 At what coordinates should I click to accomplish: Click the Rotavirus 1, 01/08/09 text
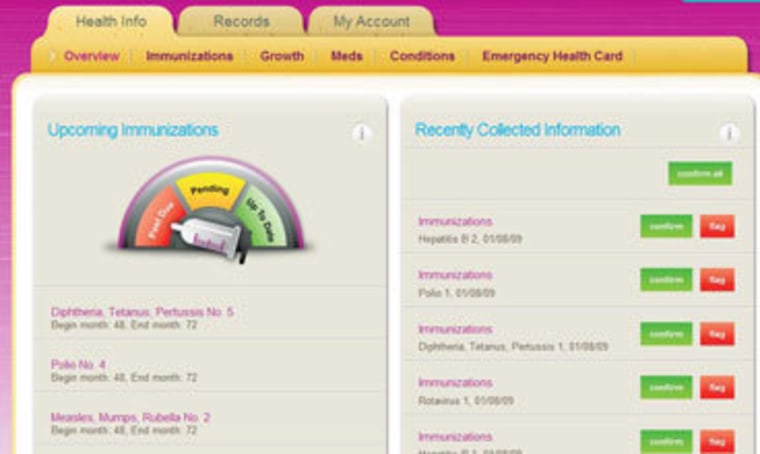pos(466,401)
